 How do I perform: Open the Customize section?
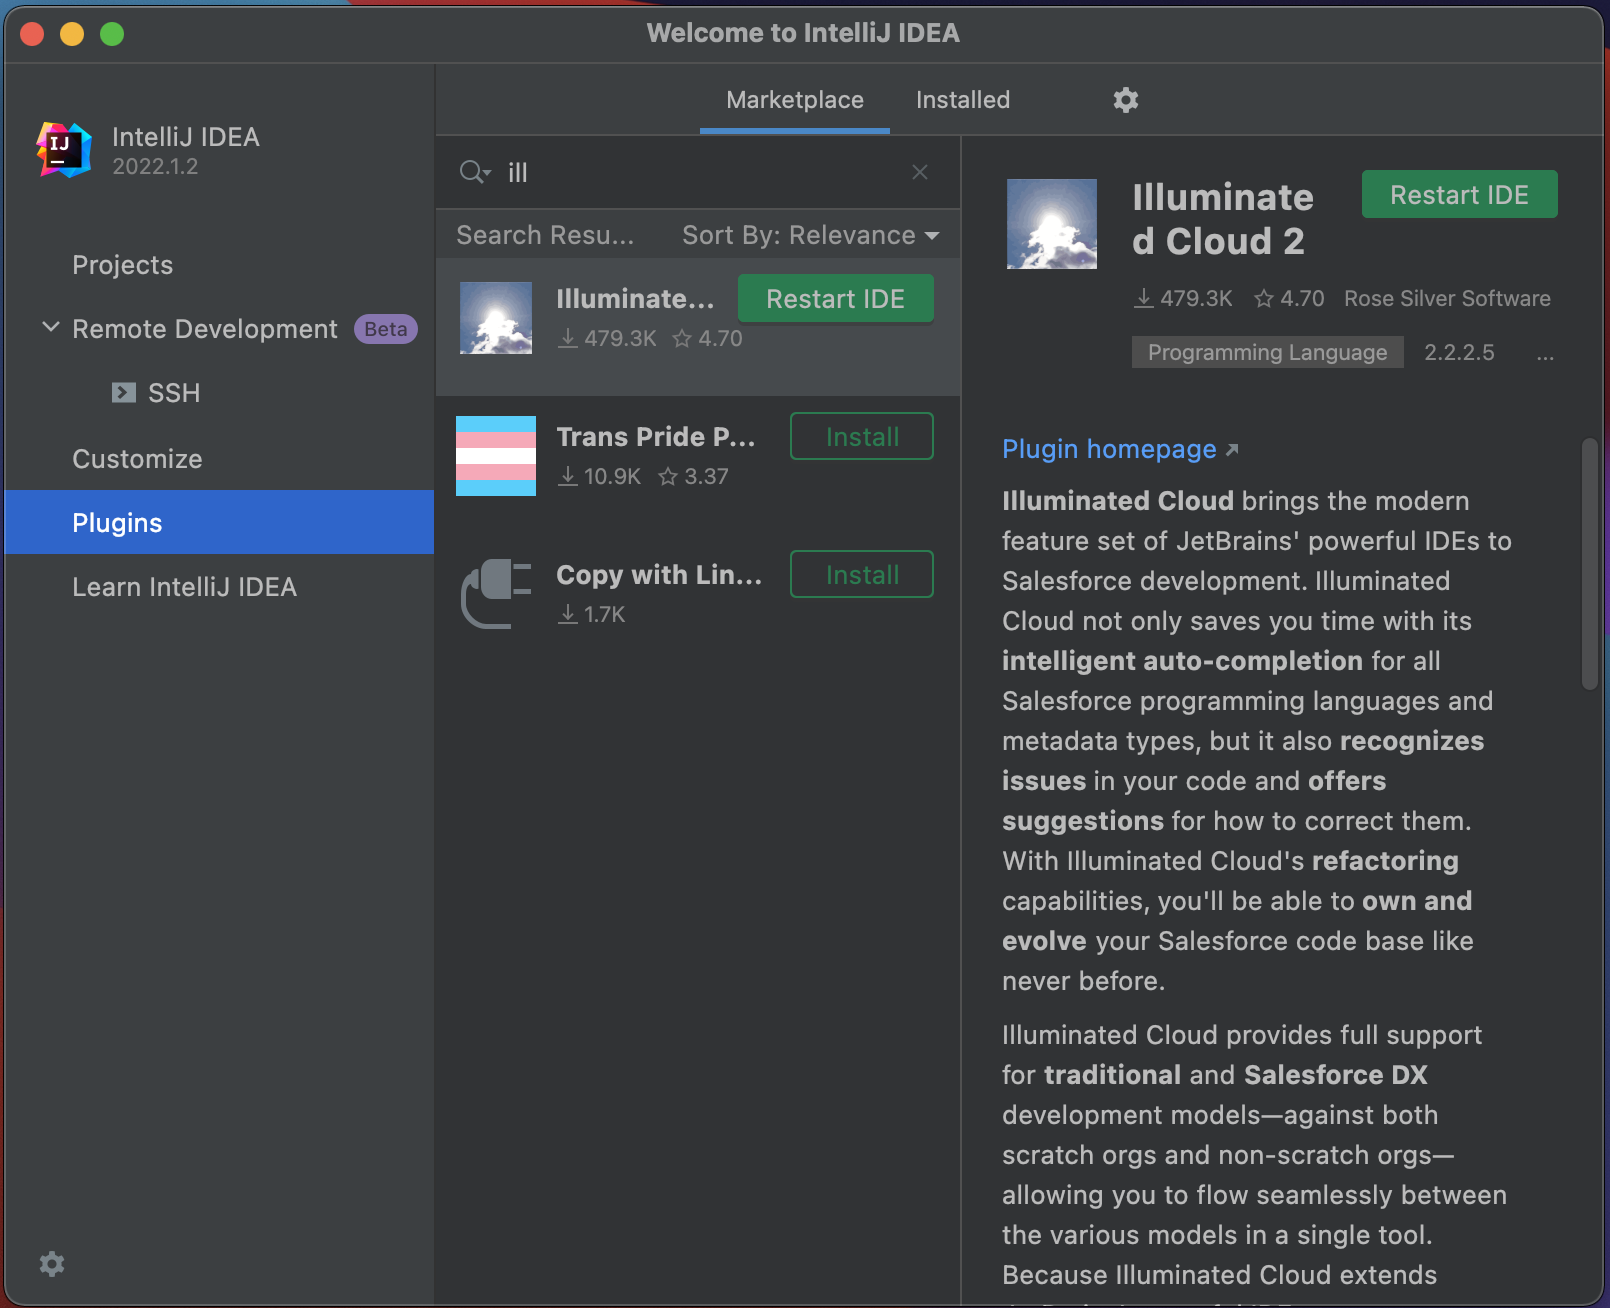220,459
